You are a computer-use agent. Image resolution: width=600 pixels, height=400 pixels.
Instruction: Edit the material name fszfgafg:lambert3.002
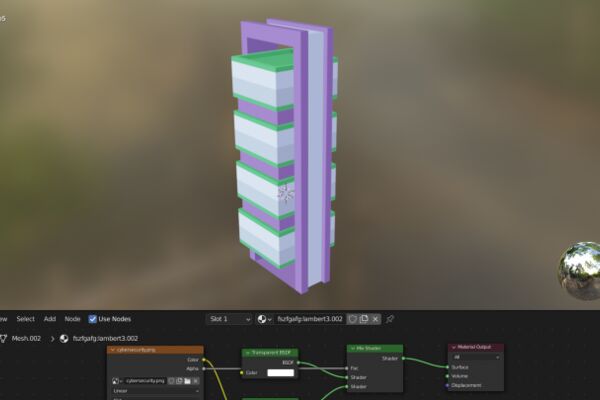pos(310,319)
